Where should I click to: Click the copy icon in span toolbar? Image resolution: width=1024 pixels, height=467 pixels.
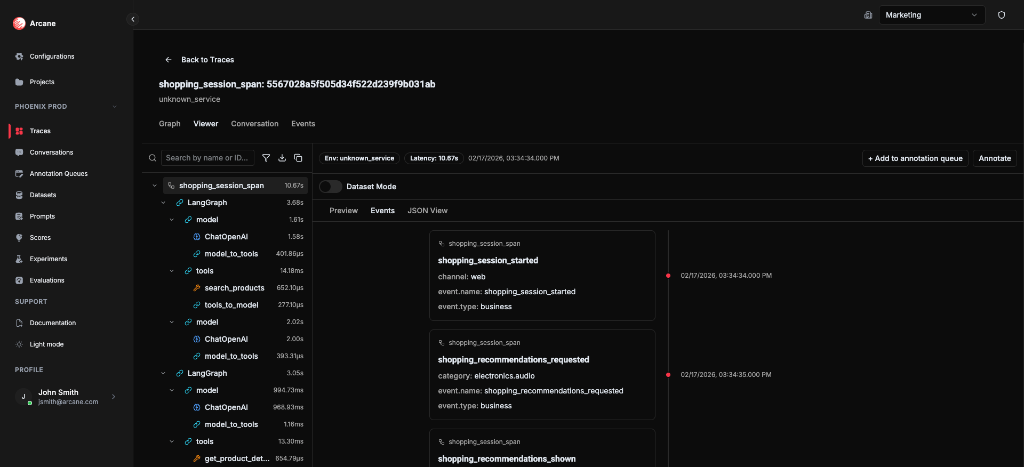pyautogui.click(x=298, y=158)
